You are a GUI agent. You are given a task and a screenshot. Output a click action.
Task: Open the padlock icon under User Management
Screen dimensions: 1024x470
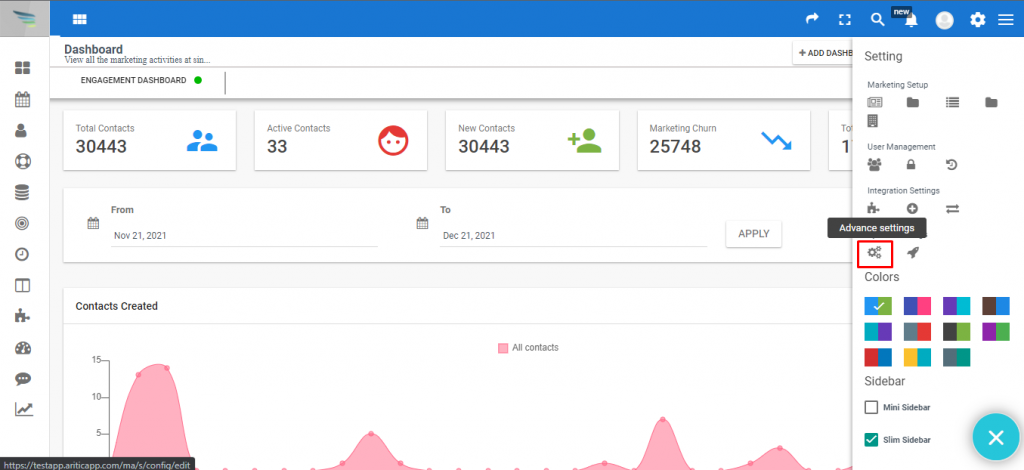[x=911, y=165]
